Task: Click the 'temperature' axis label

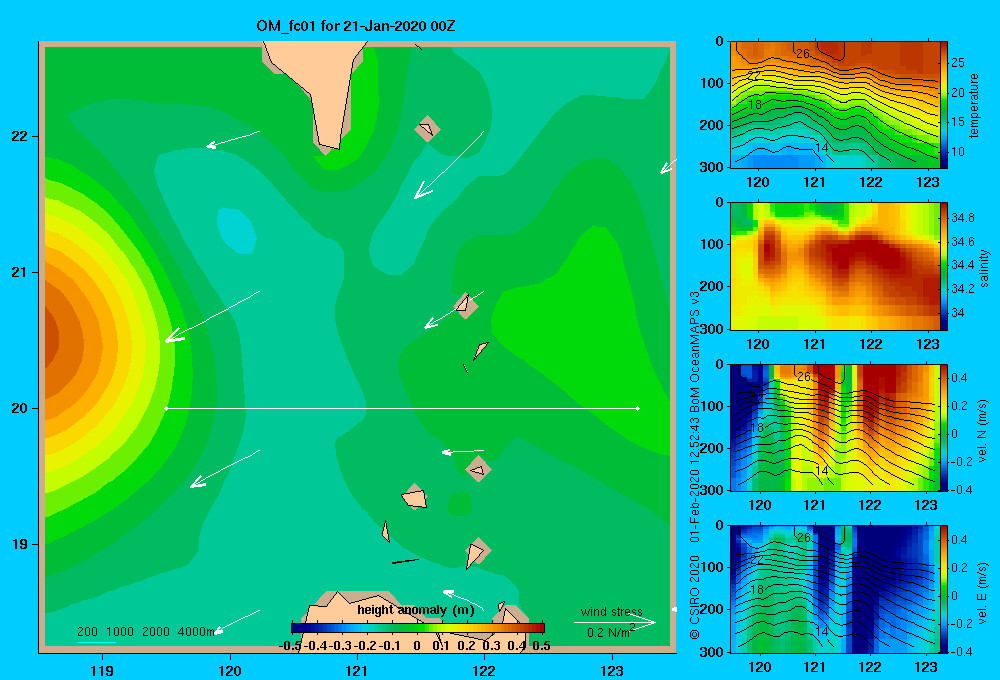Action: coord(974,105)
